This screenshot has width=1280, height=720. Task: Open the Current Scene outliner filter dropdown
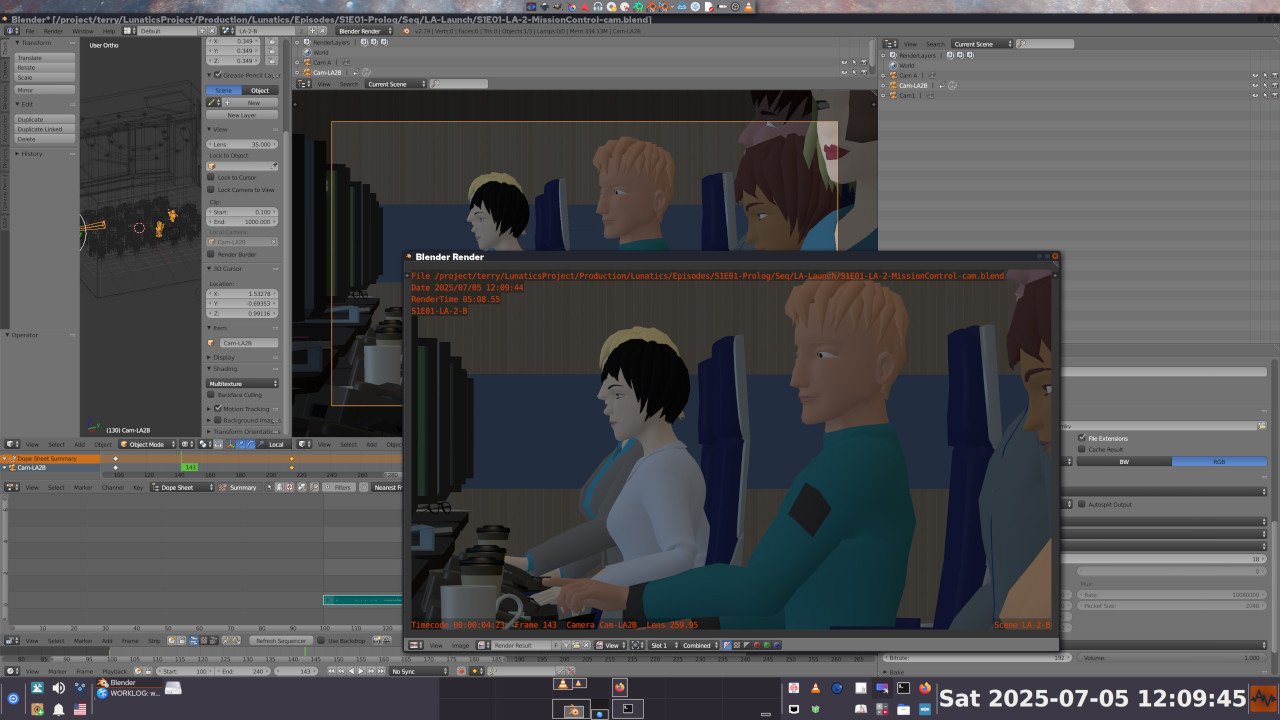[x=980, y=44]
